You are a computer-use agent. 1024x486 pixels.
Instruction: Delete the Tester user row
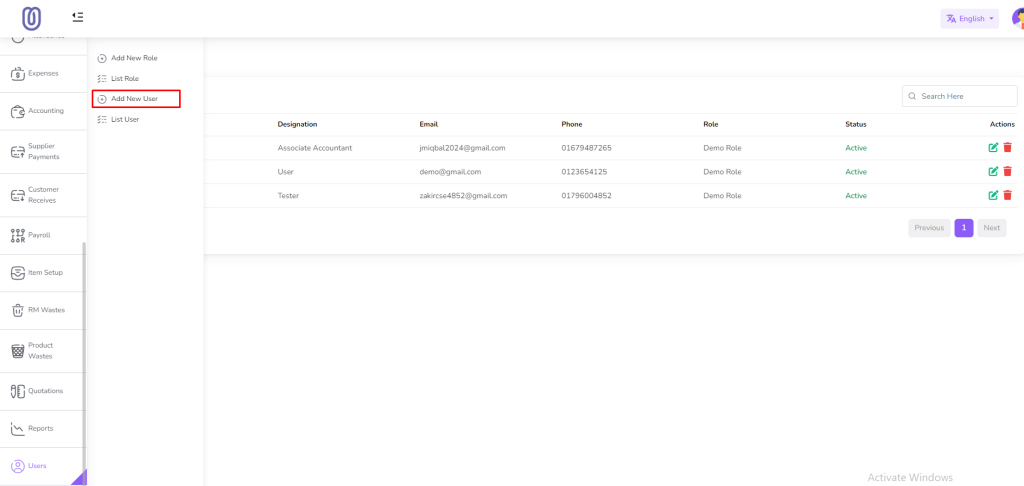(1007, 195)
